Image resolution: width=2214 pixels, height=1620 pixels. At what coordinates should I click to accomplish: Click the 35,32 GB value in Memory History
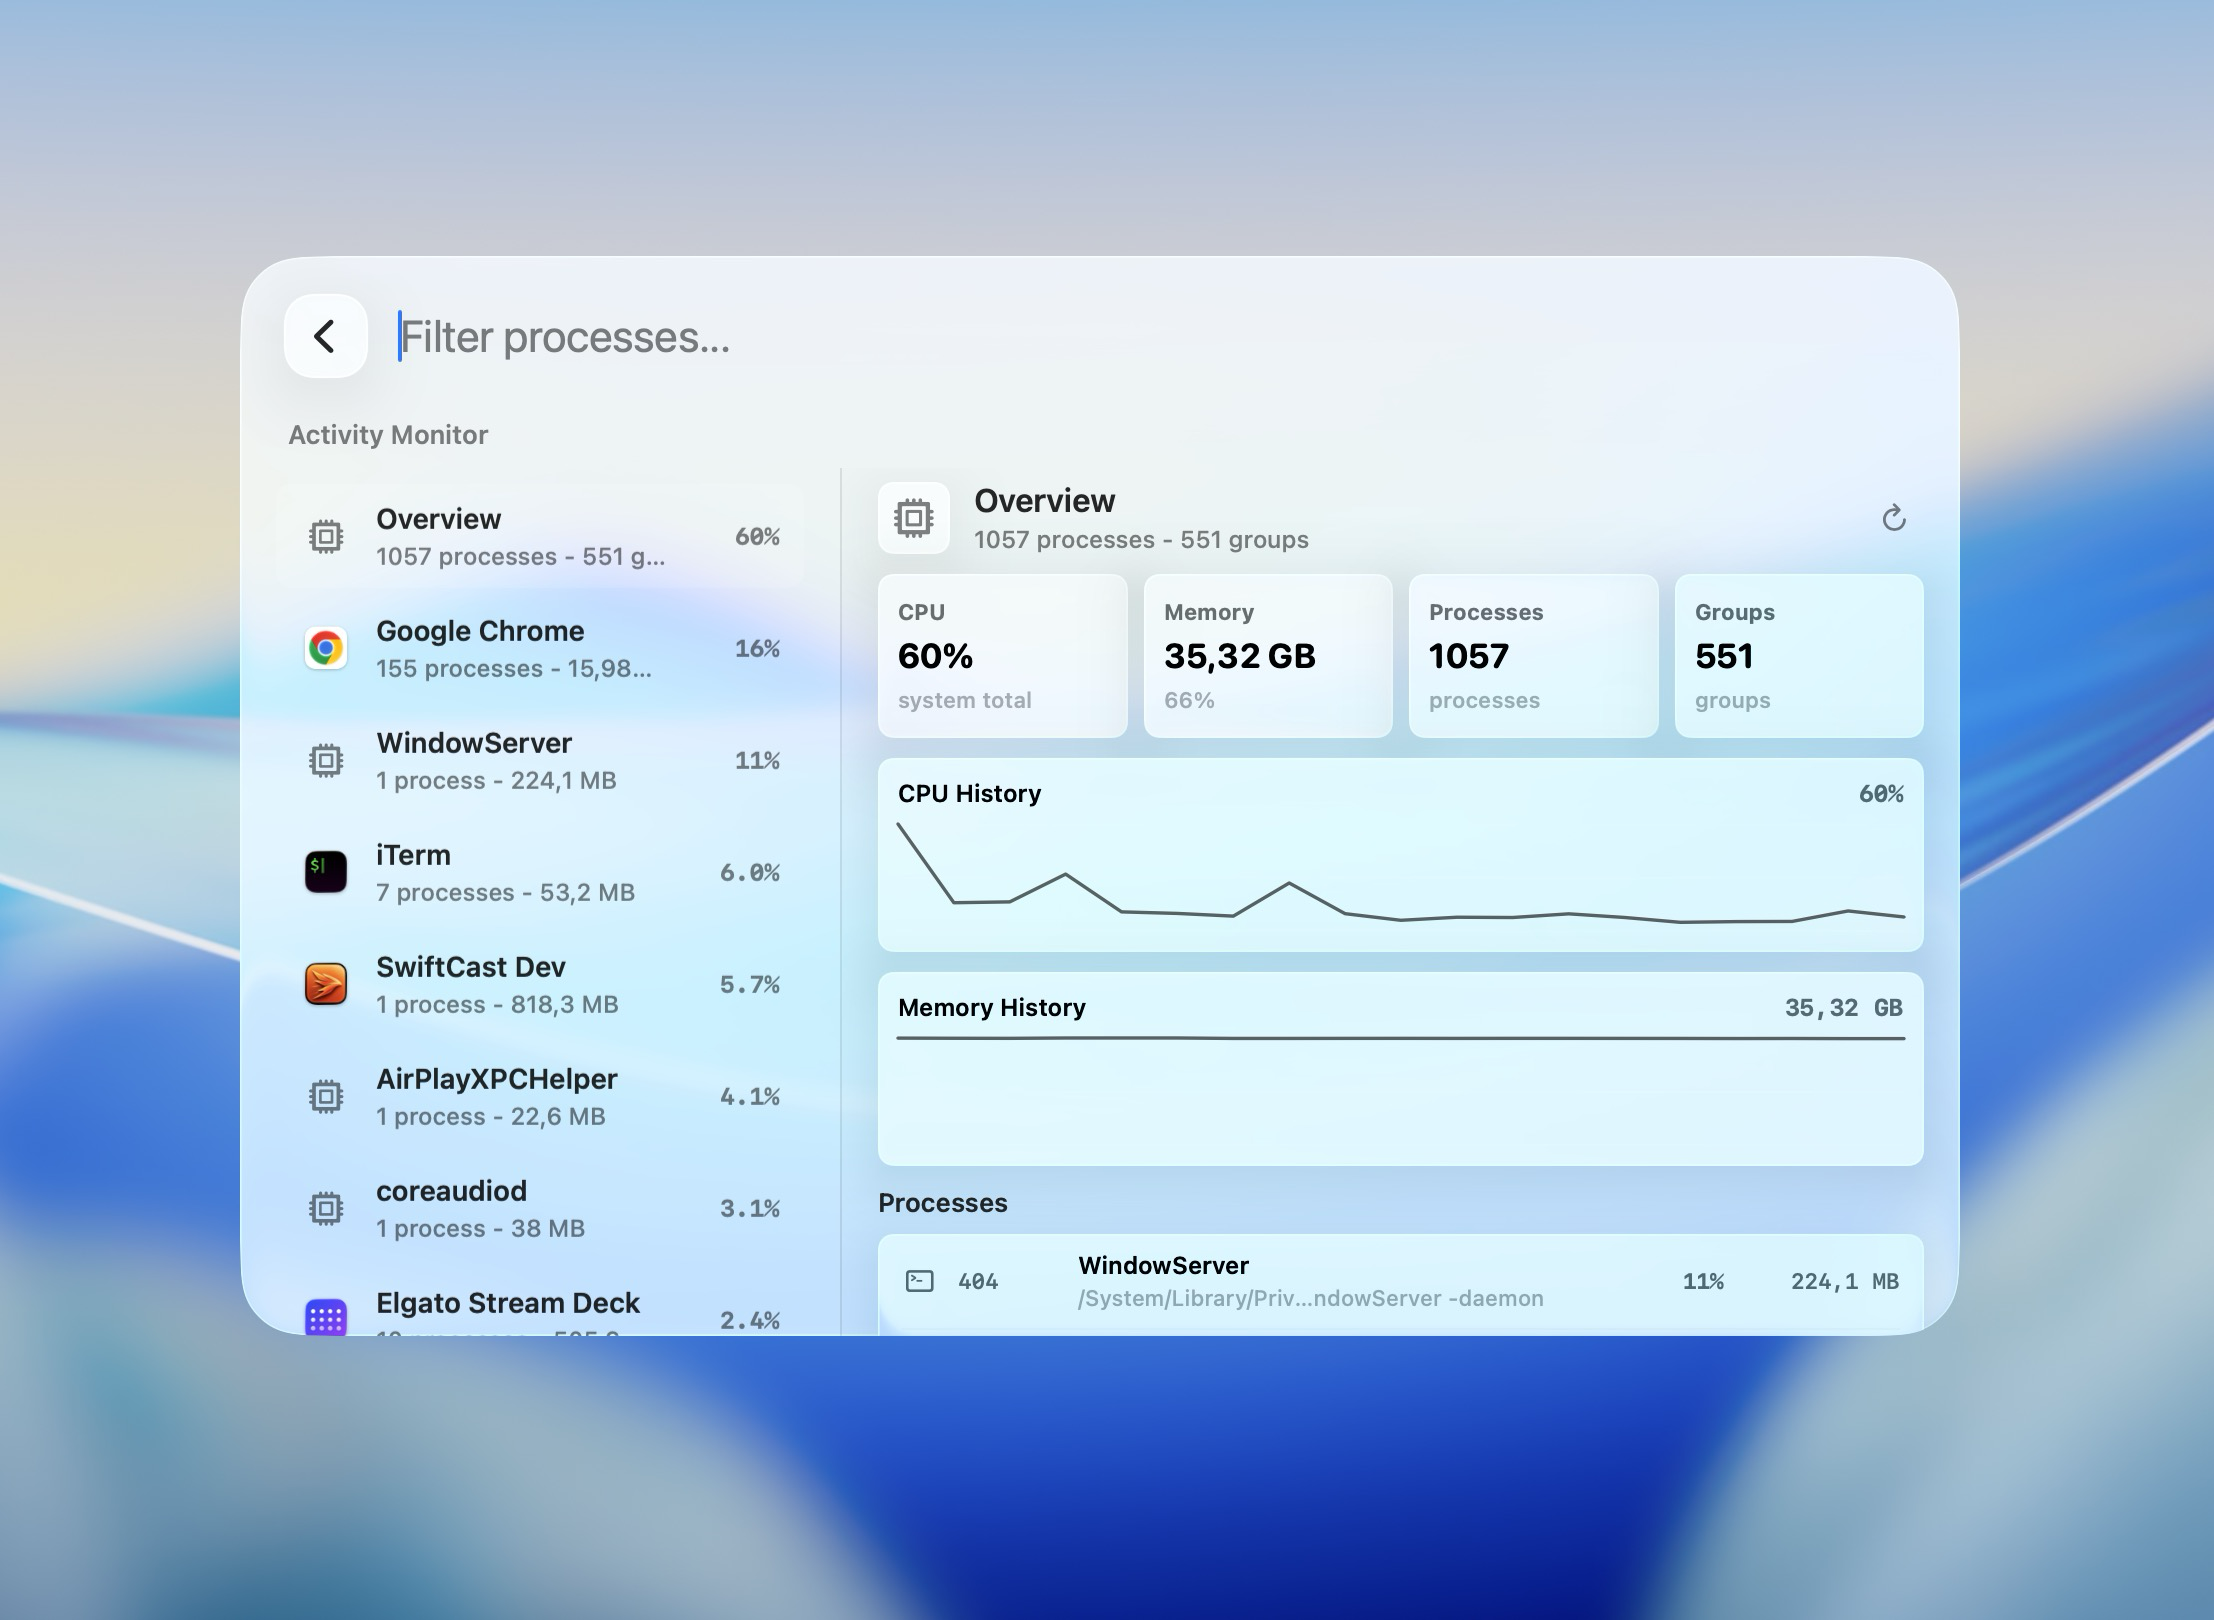click(1843, 1008)
